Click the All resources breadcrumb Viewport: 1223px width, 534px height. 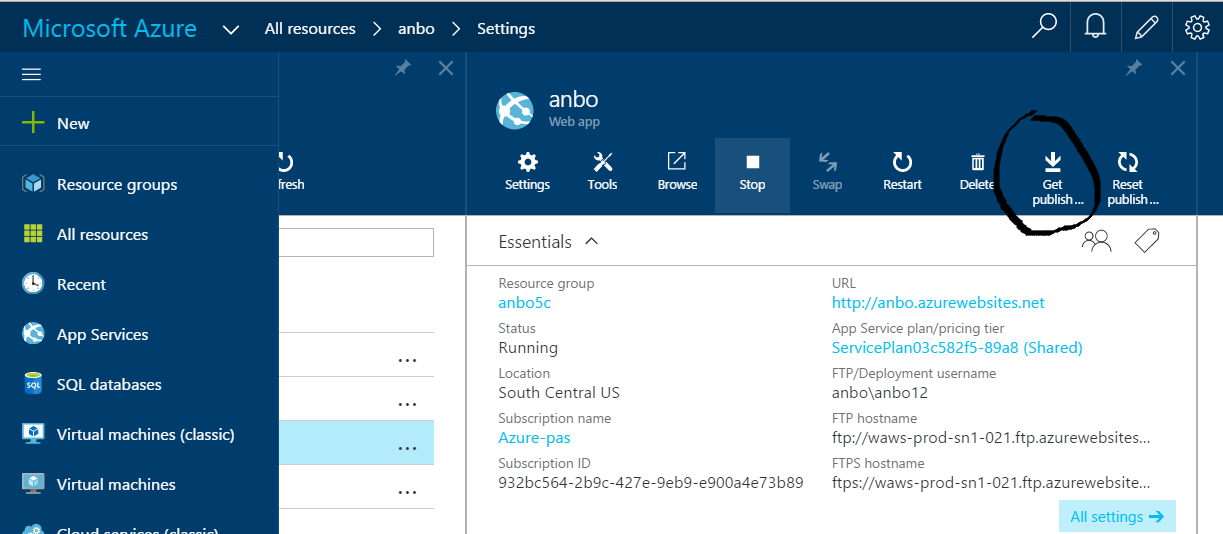[x=310, y=29]
